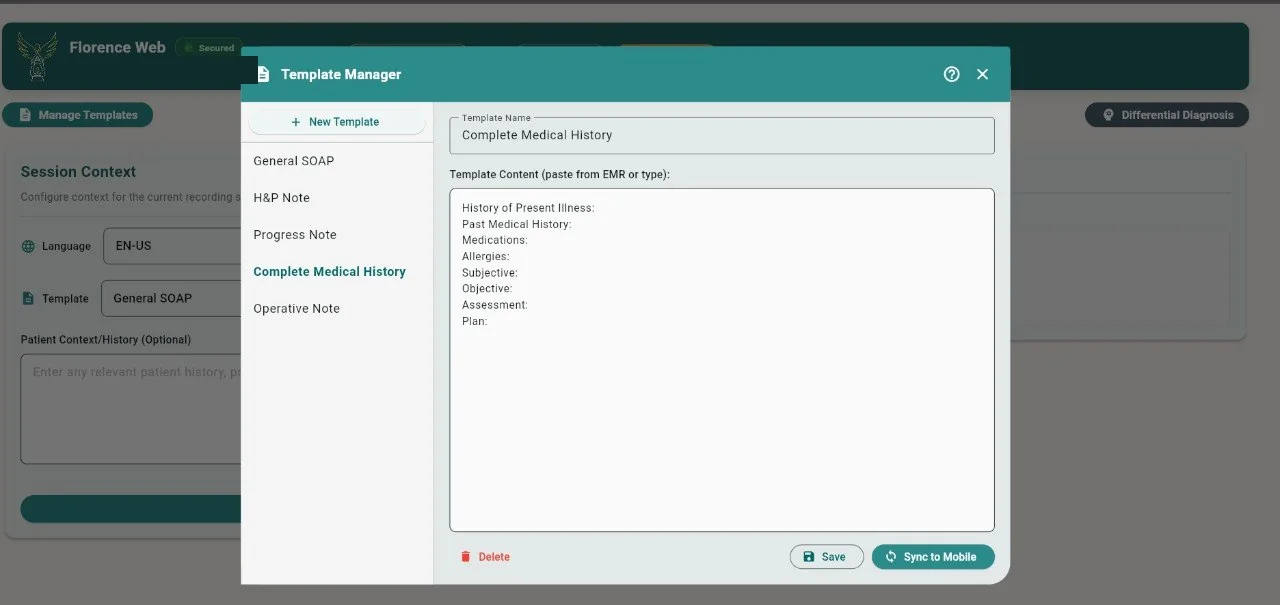1280x605 pixels.
Task: Click the 'Subjective:' line
Action: point(489,273)
